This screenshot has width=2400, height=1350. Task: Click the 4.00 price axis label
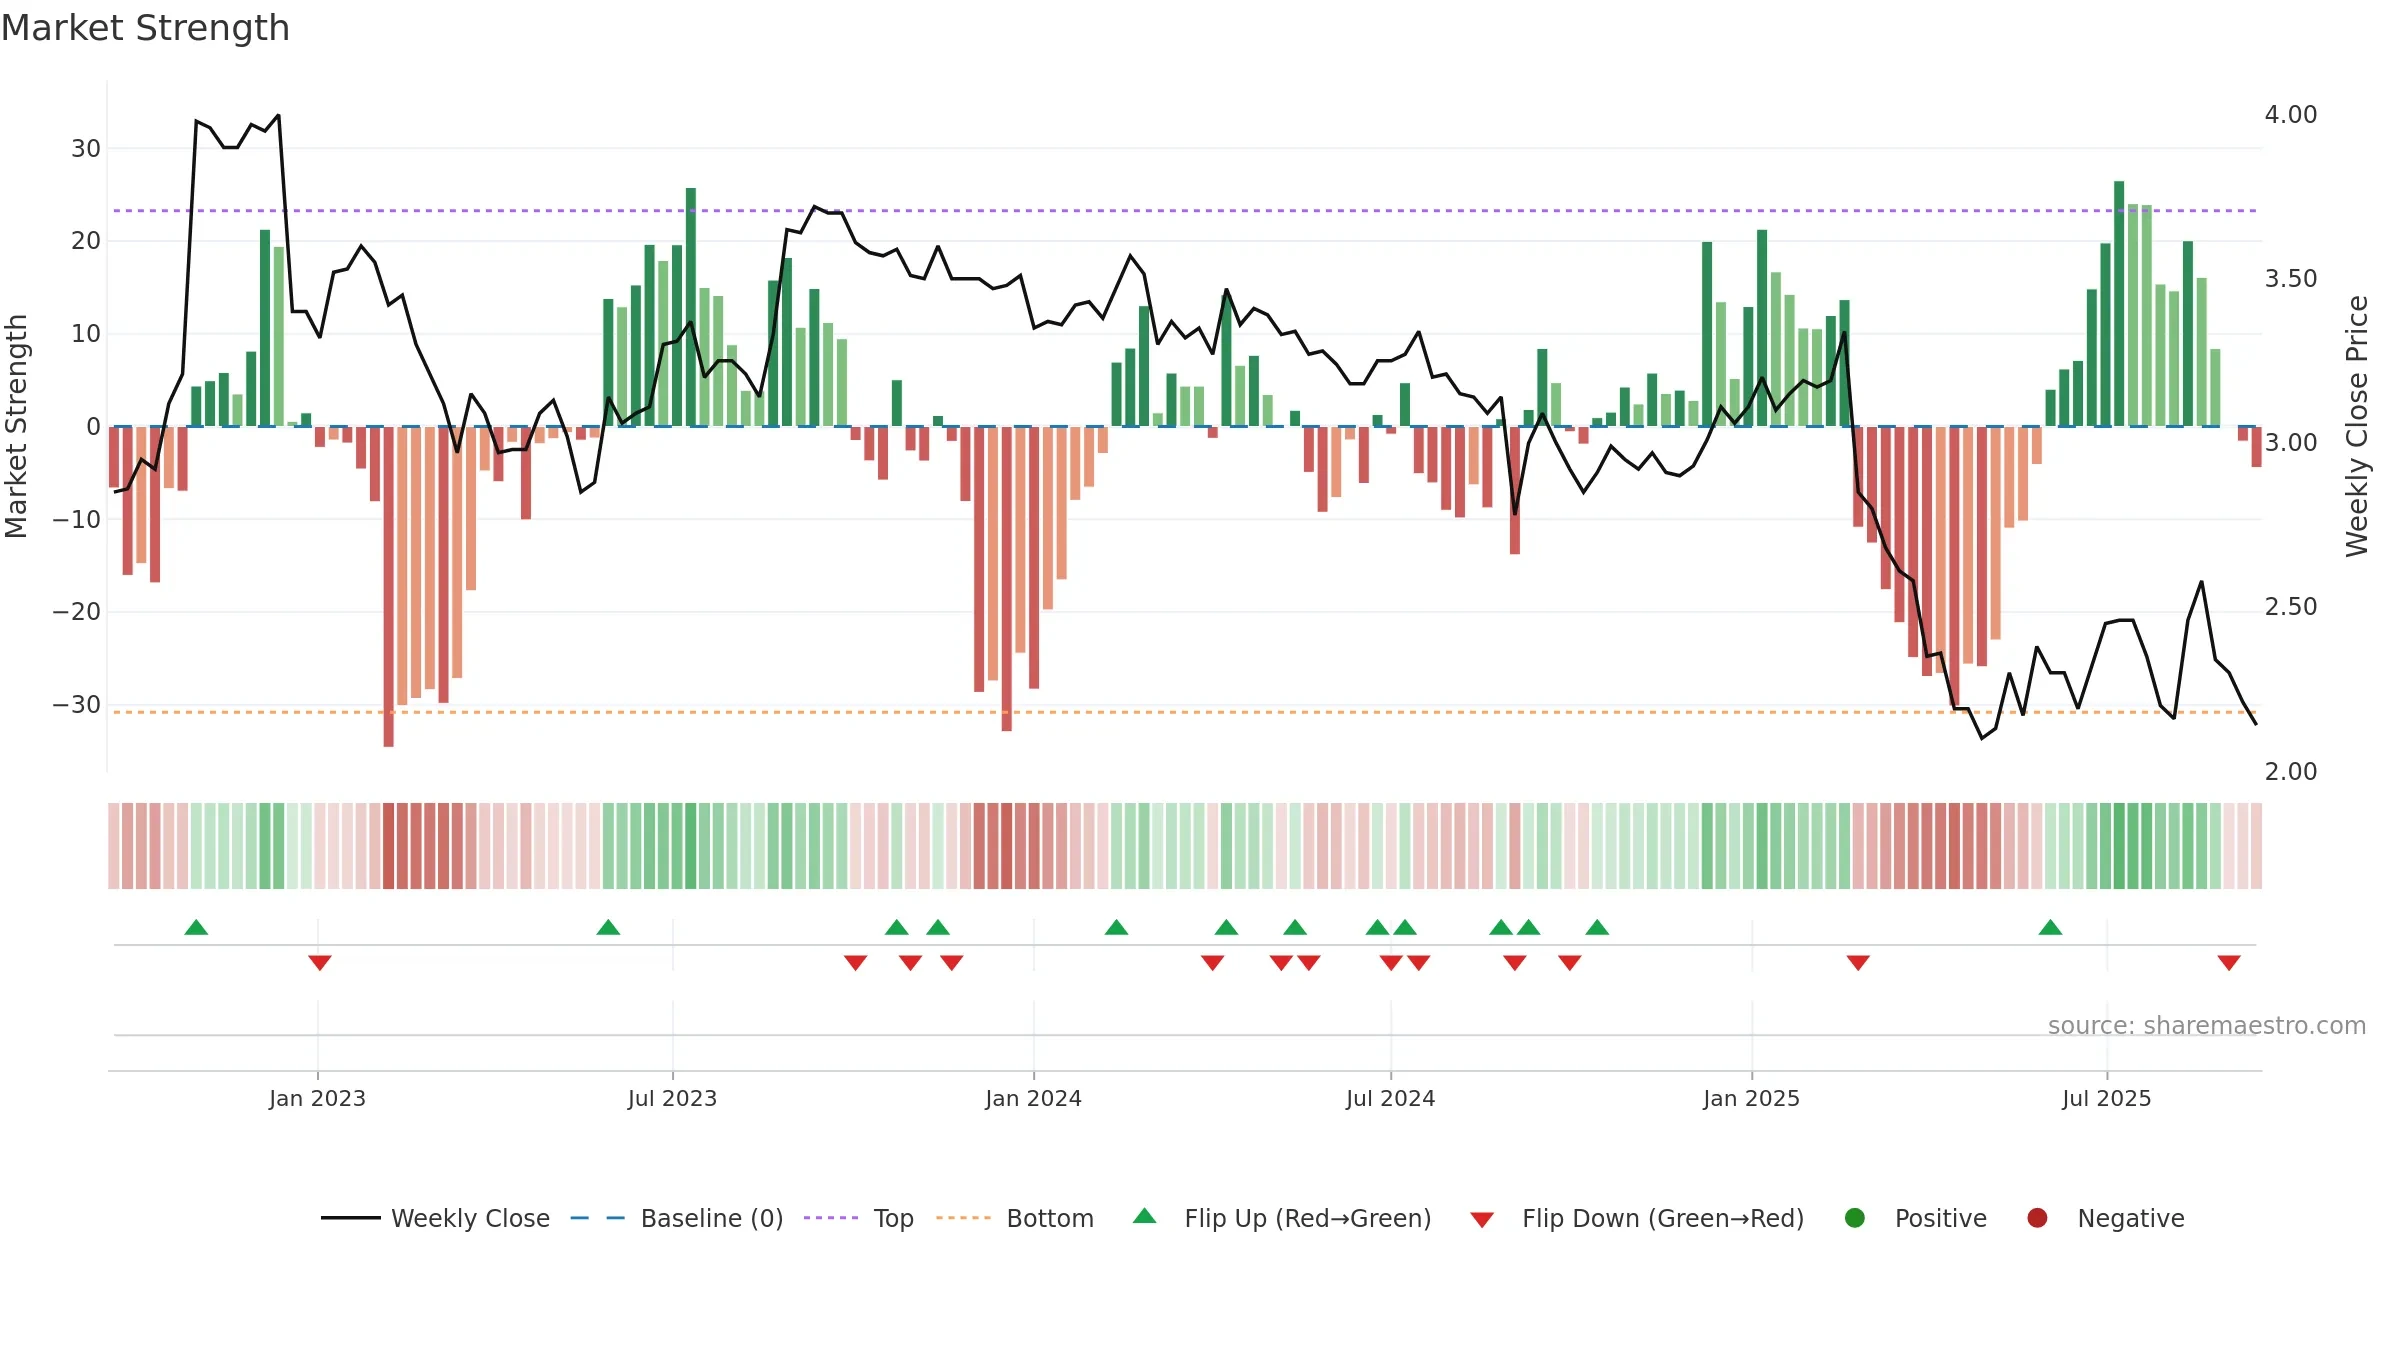pos(2291,114)
